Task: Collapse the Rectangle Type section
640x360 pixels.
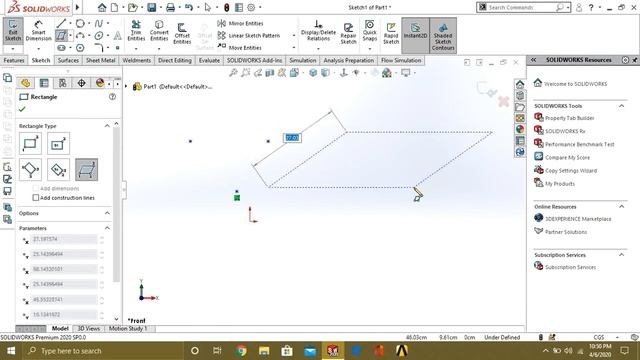Action: click(107, 126)
